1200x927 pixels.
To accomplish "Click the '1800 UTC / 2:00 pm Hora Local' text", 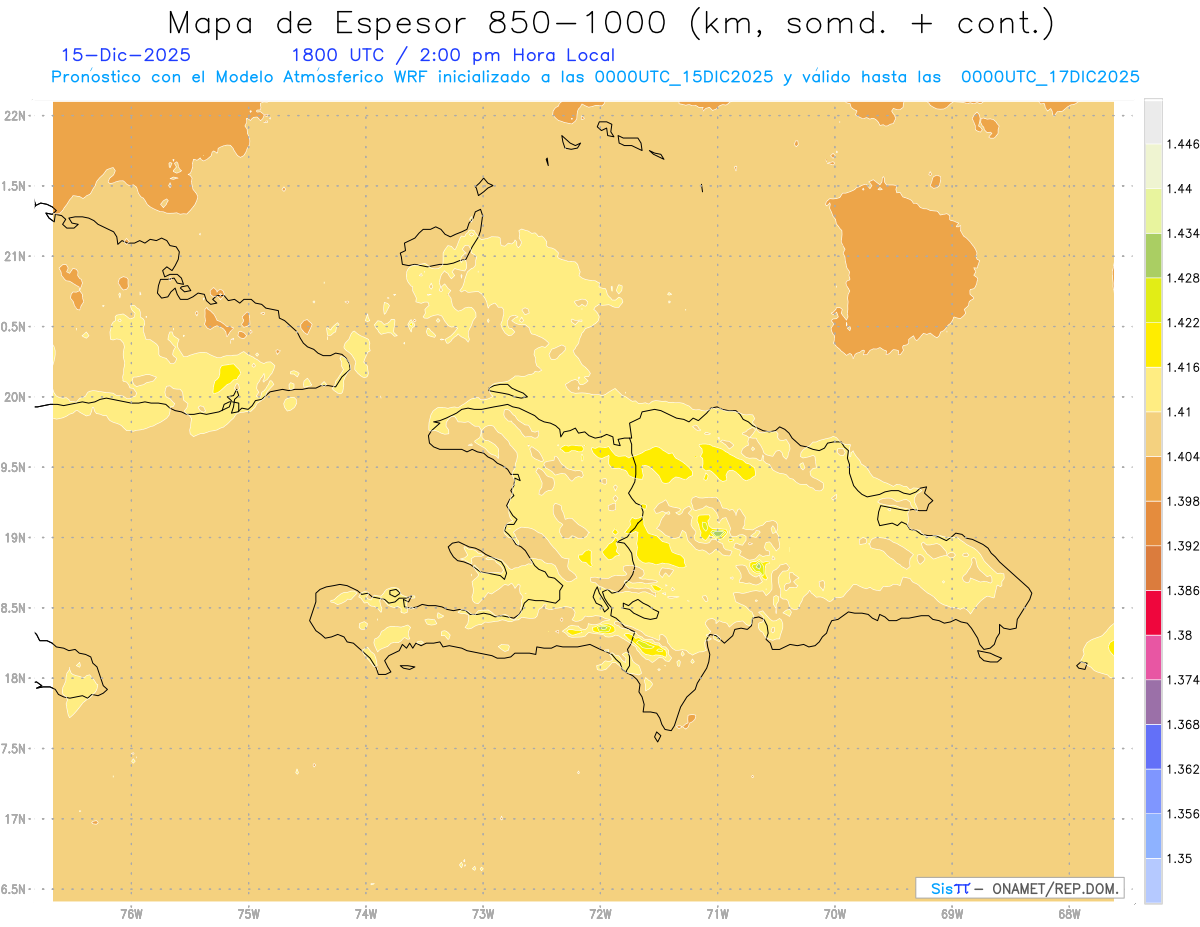I will 452,55.
